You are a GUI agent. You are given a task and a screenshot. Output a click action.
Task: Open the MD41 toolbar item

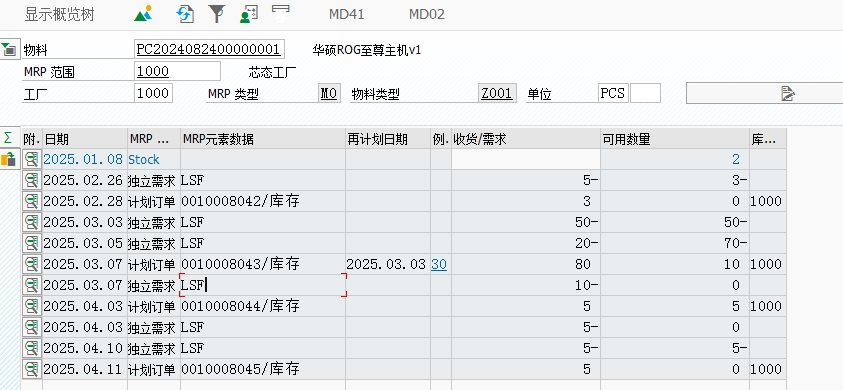pyautogui.click(x=346, y=15)
